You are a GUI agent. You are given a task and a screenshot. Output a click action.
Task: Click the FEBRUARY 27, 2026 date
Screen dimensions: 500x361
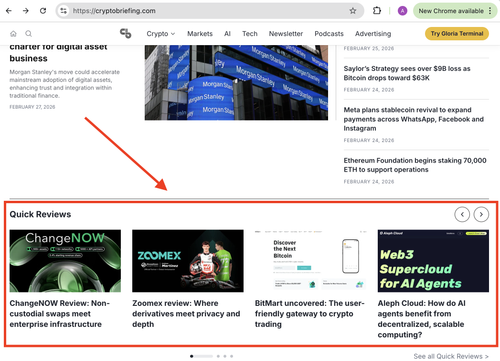tap(32, 107)
